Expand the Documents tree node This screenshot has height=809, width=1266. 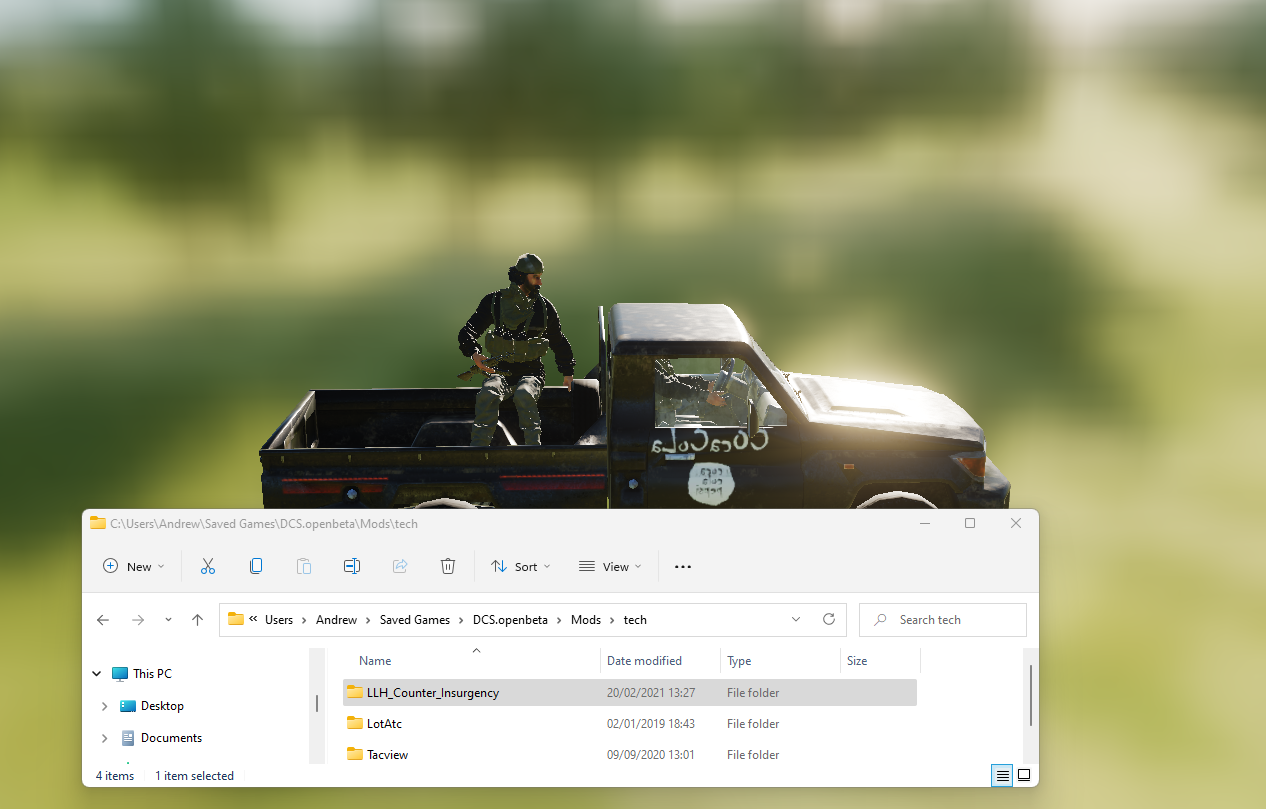click(x=105, y=738)
